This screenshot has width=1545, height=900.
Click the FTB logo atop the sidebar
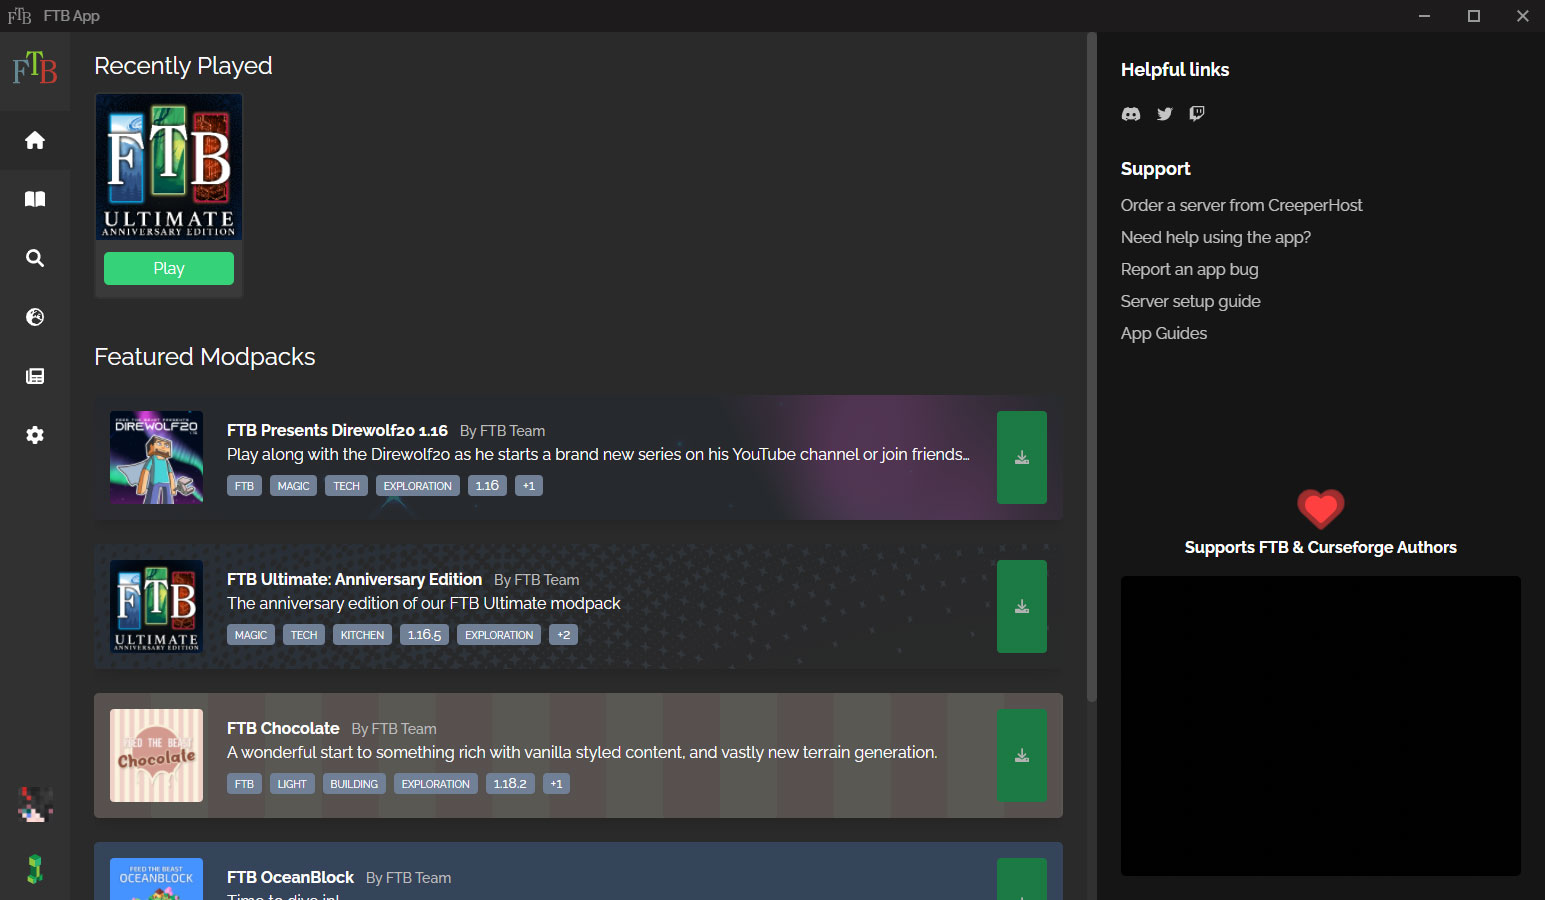(35, 68)
